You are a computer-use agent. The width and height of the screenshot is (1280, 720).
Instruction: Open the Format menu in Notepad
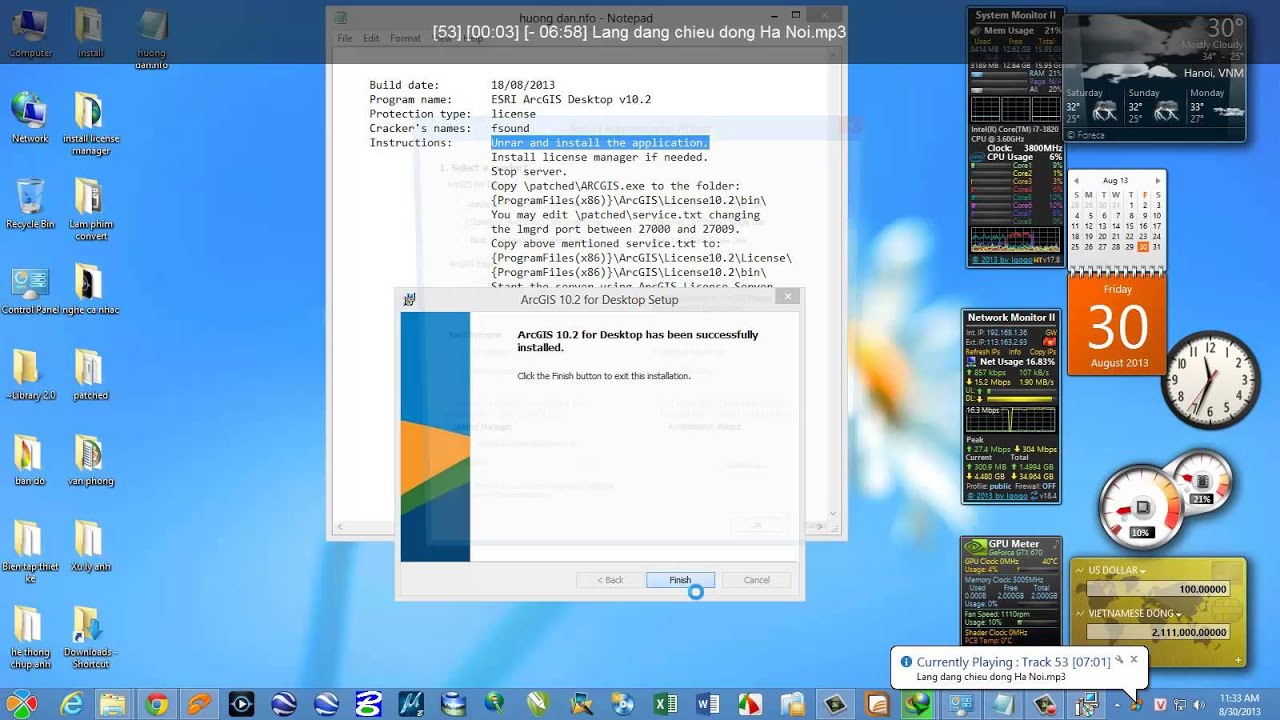click(x=405, y=38)
